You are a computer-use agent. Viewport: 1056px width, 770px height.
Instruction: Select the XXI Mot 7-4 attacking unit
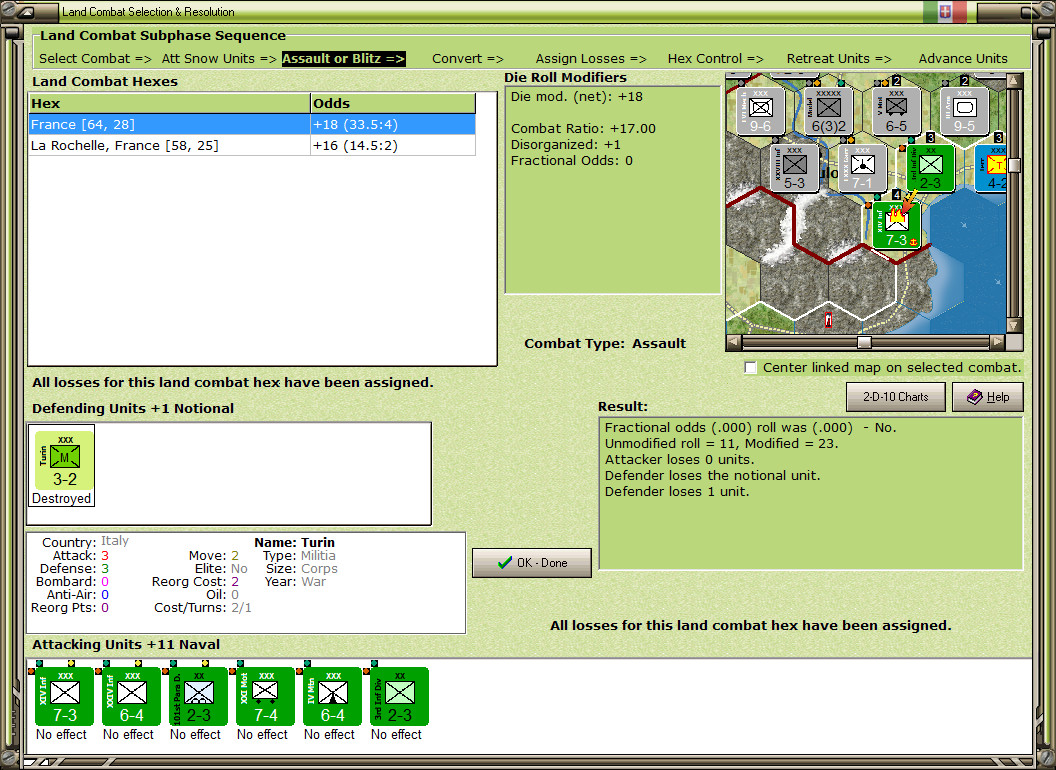[265, 696]
